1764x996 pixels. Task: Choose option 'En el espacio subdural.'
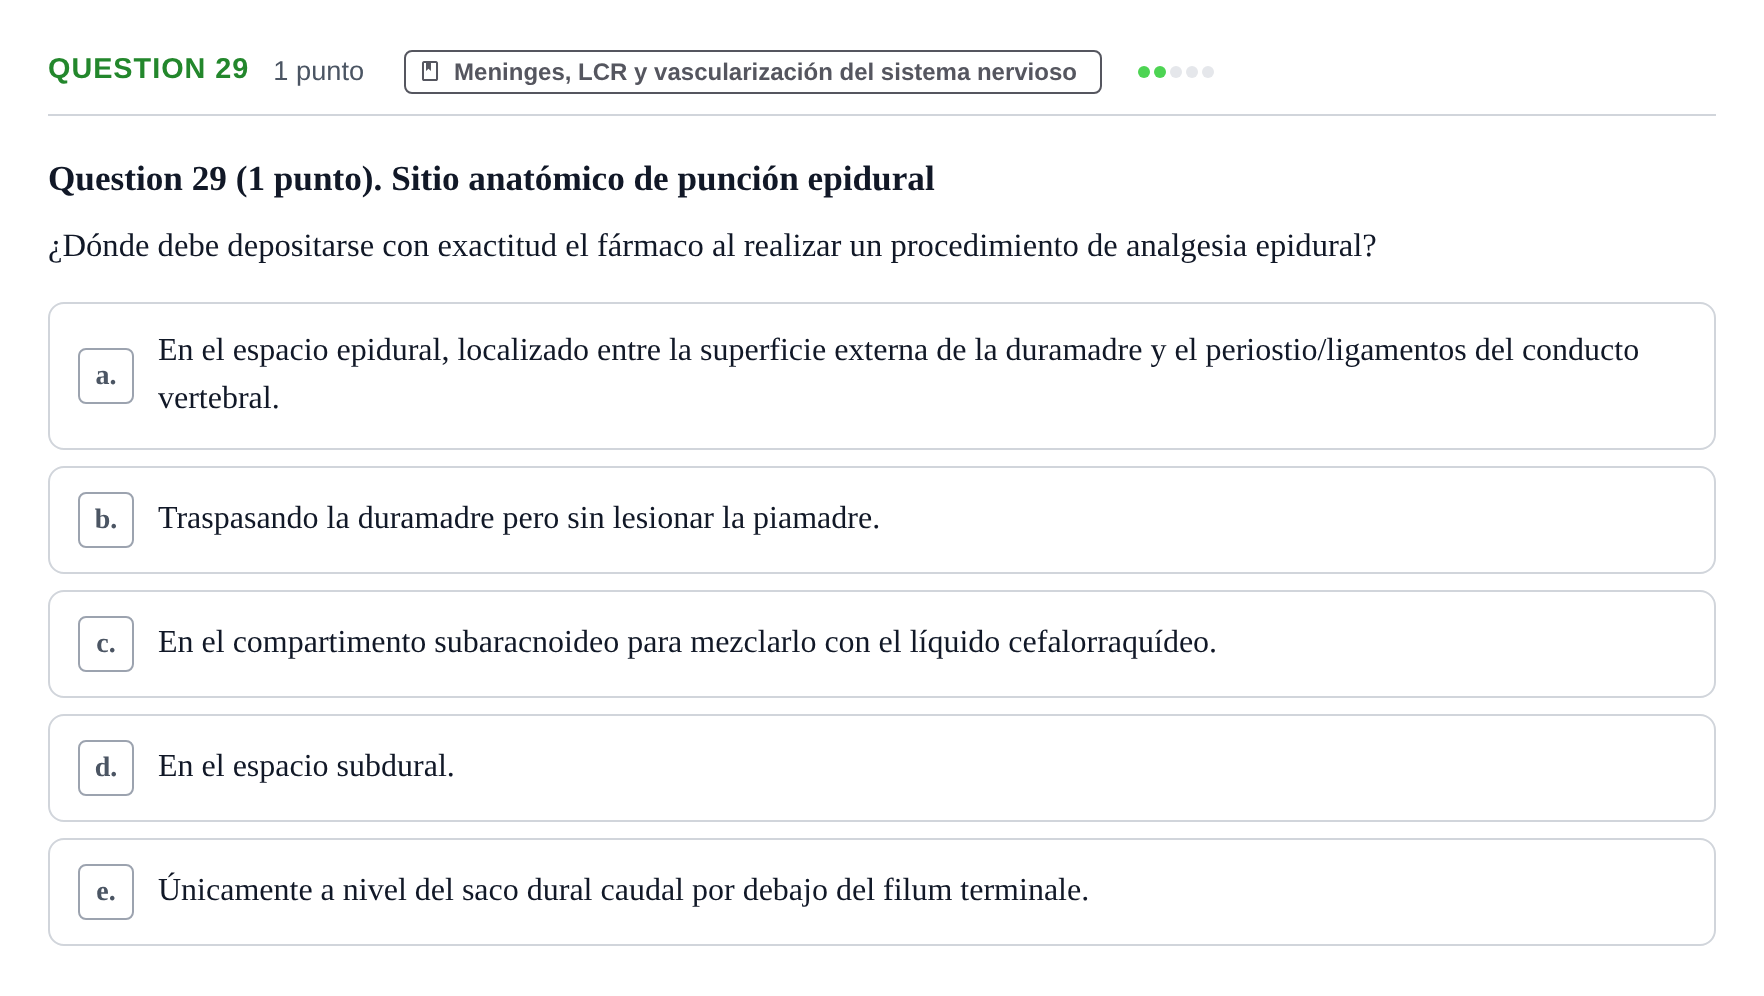click(882, 768)
